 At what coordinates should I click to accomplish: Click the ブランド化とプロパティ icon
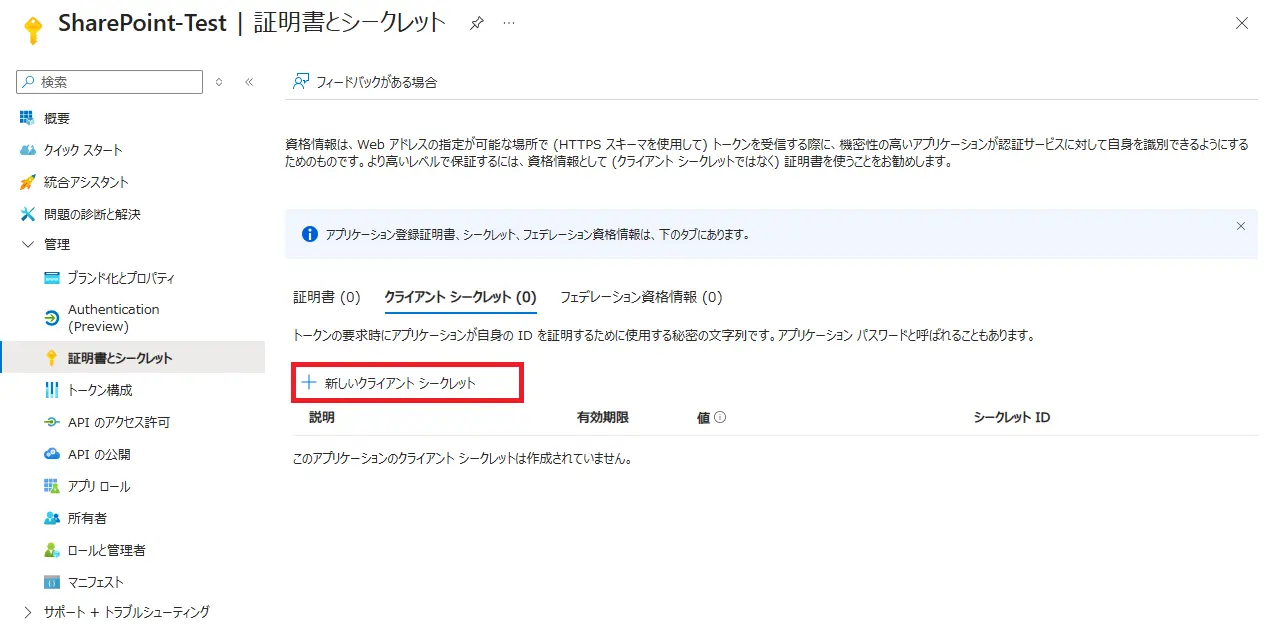[52, 277]
